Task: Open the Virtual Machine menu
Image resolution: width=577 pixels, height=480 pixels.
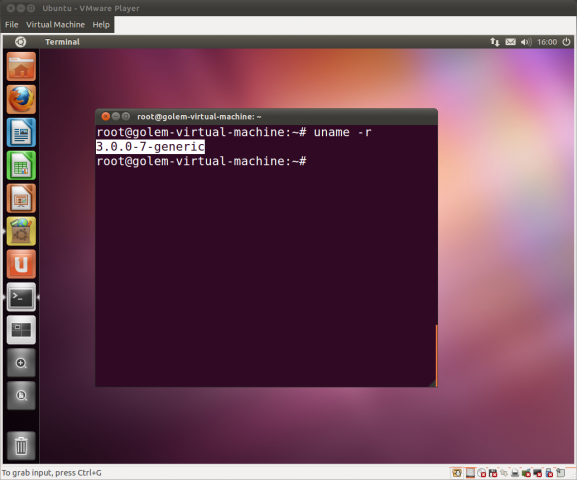Action: pos(55,25)
